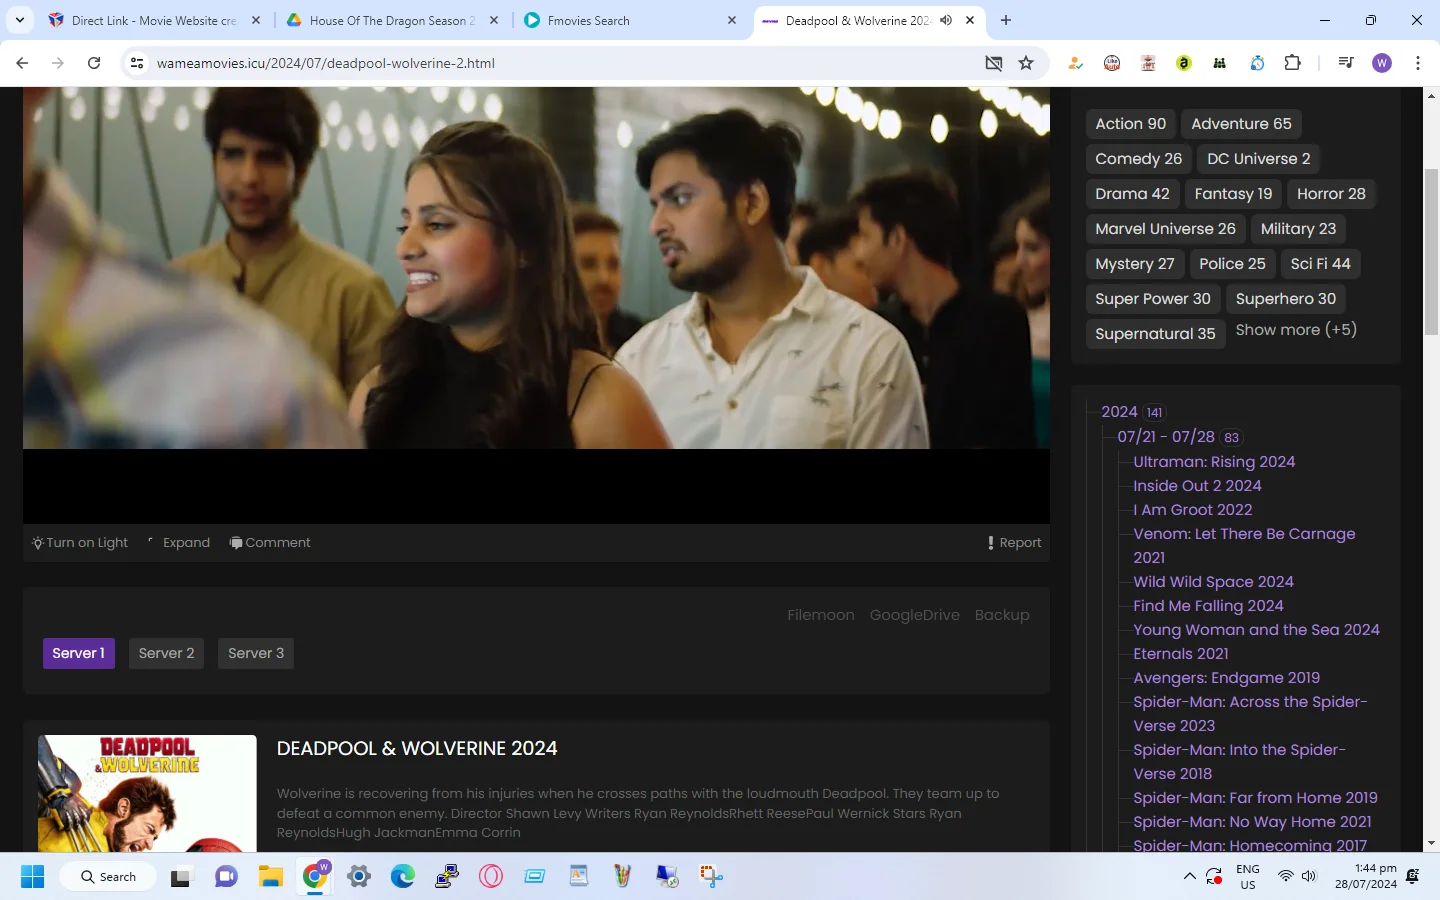Toggle Turn on Light mode

80,542
